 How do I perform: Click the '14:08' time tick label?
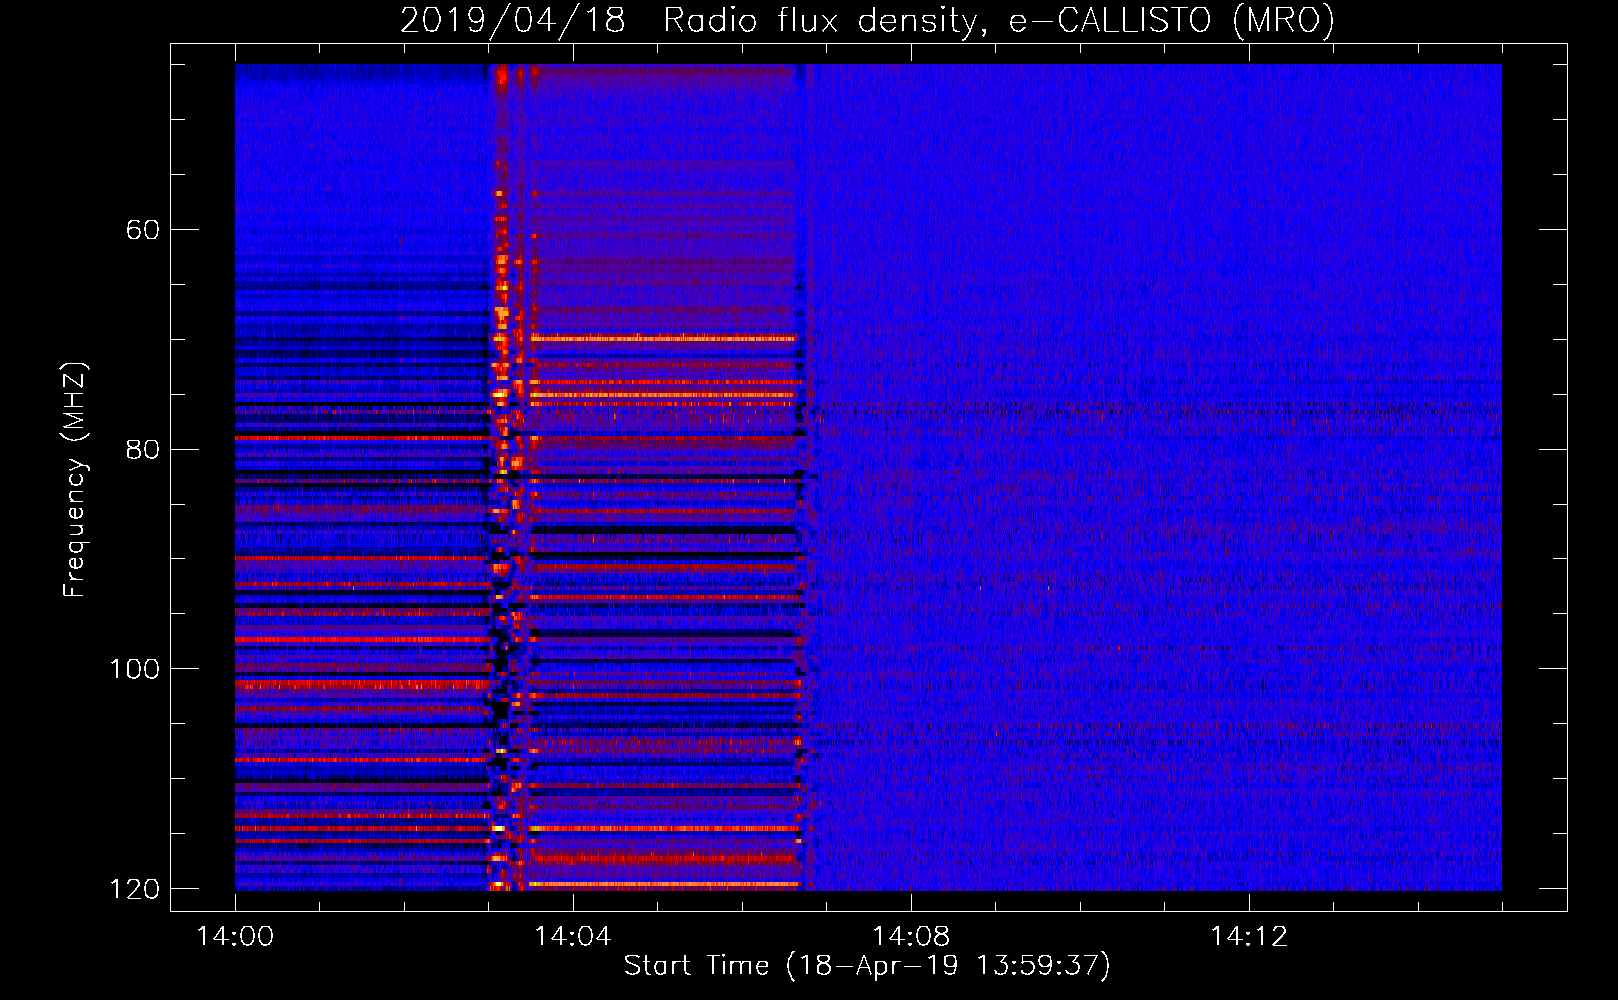[911, 936]
